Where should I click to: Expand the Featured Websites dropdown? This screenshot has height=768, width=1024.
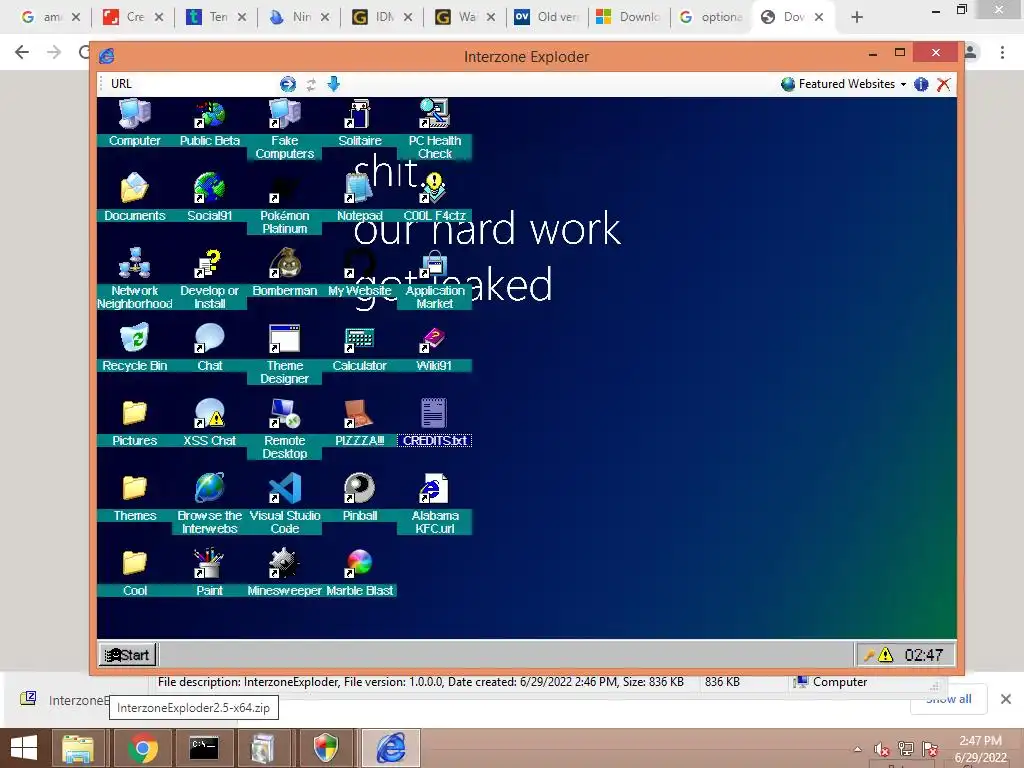click(x=844, y=84)
